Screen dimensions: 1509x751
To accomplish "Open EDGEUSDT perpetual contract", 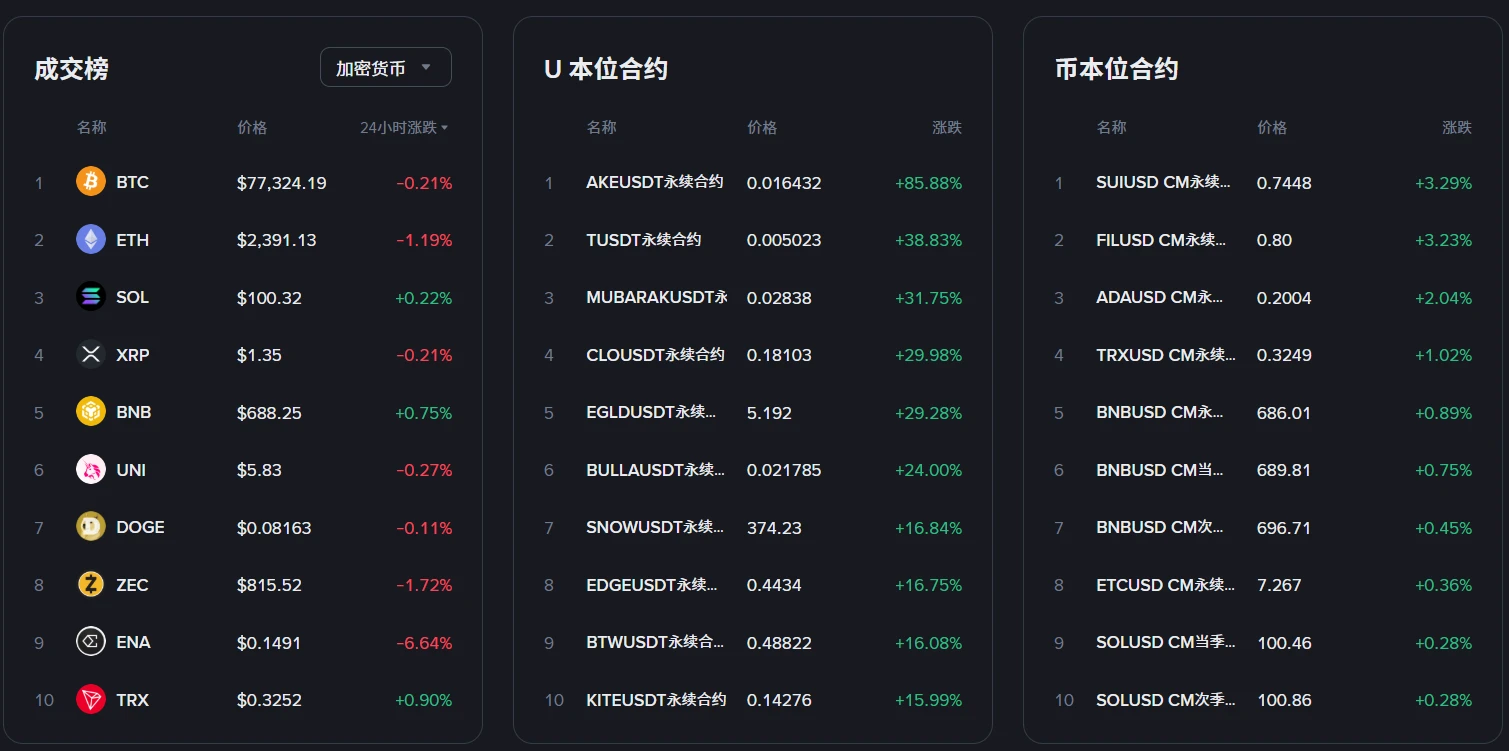I will 652,585.
